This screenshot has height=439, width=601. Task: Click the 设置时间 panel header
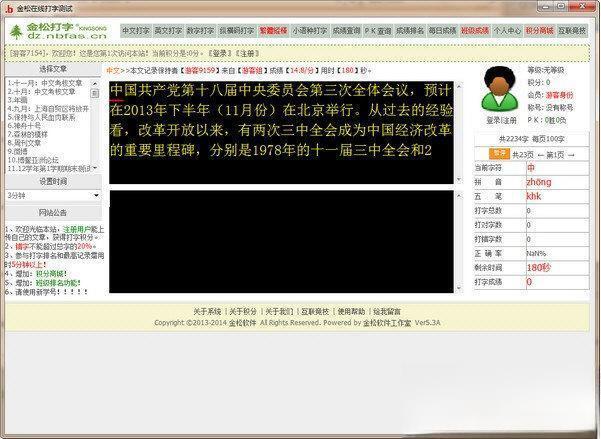click(x=53, y=181)
